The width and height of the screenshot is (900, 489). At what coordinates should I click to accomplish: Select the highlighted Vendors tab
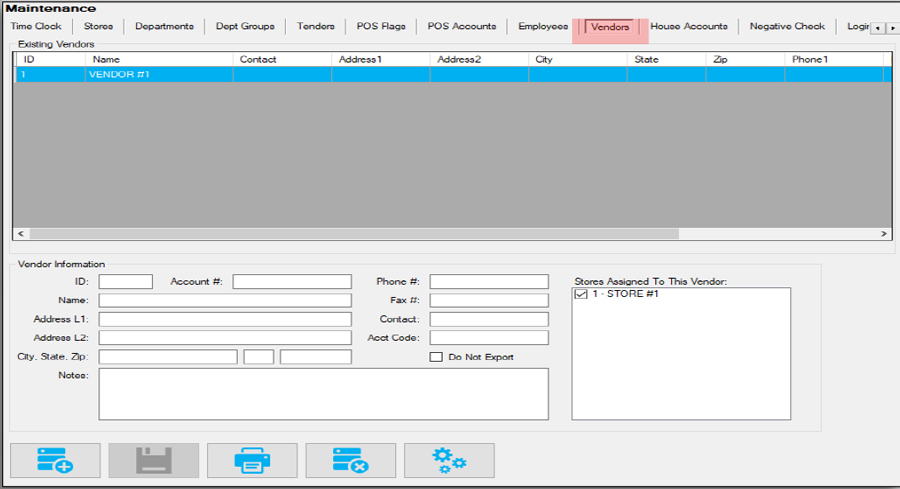(x=610, y=27)
